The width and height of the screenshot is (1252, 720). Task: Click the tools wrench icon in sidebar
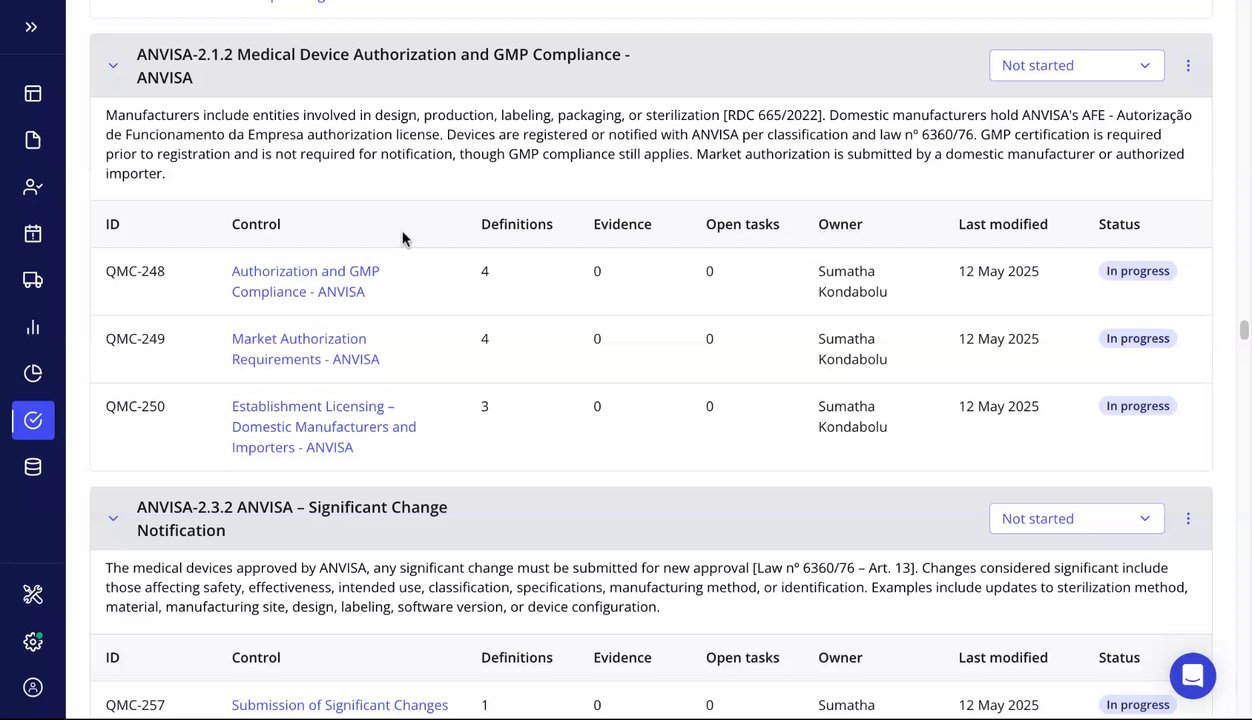[x=33, y=595]
